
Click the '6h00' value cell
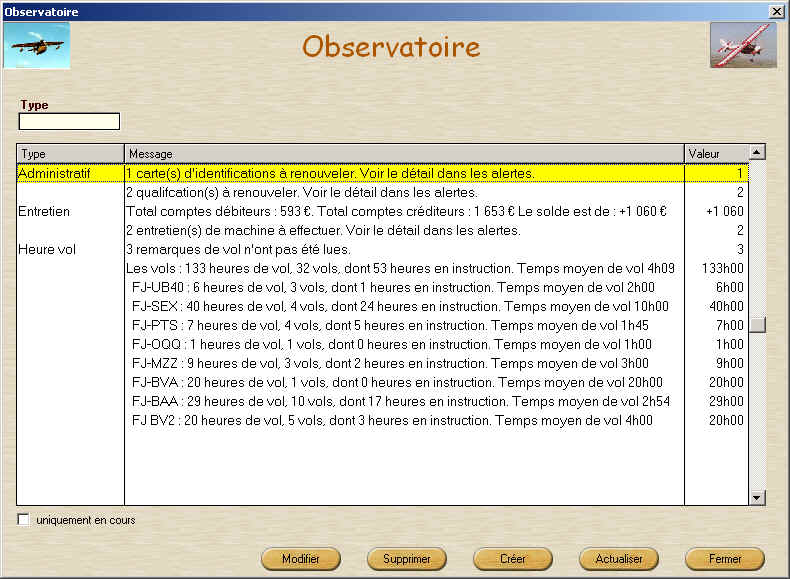coord(716,287)
